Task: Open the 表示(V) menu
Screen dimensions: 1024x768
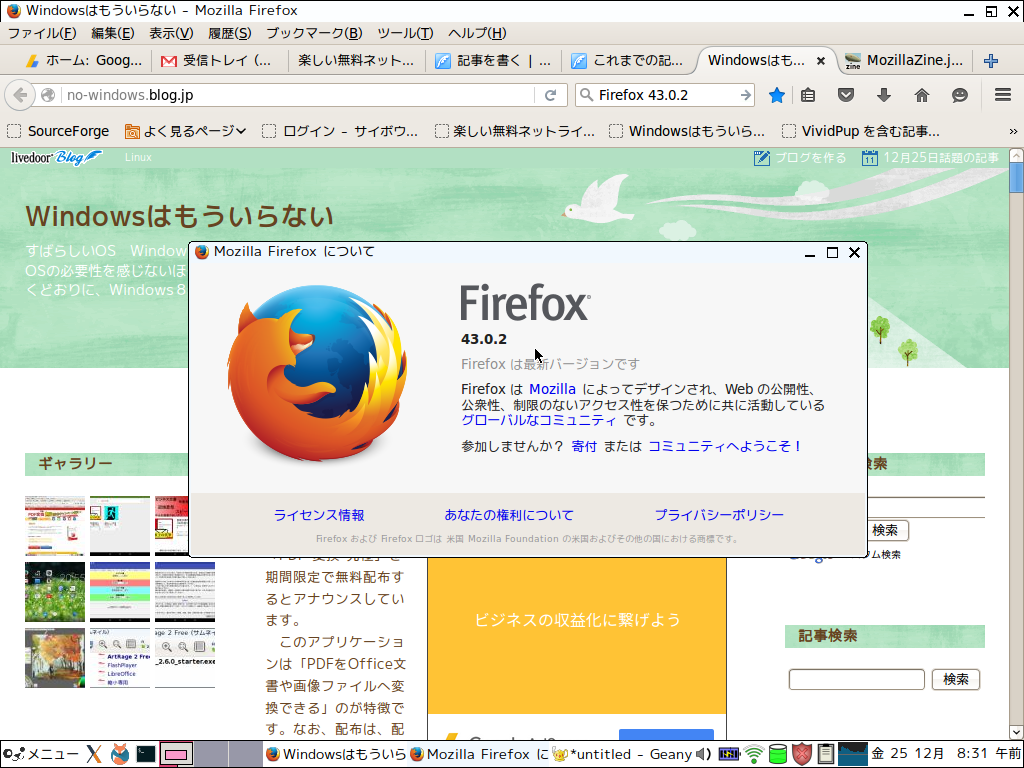Action: pos(171,33)
